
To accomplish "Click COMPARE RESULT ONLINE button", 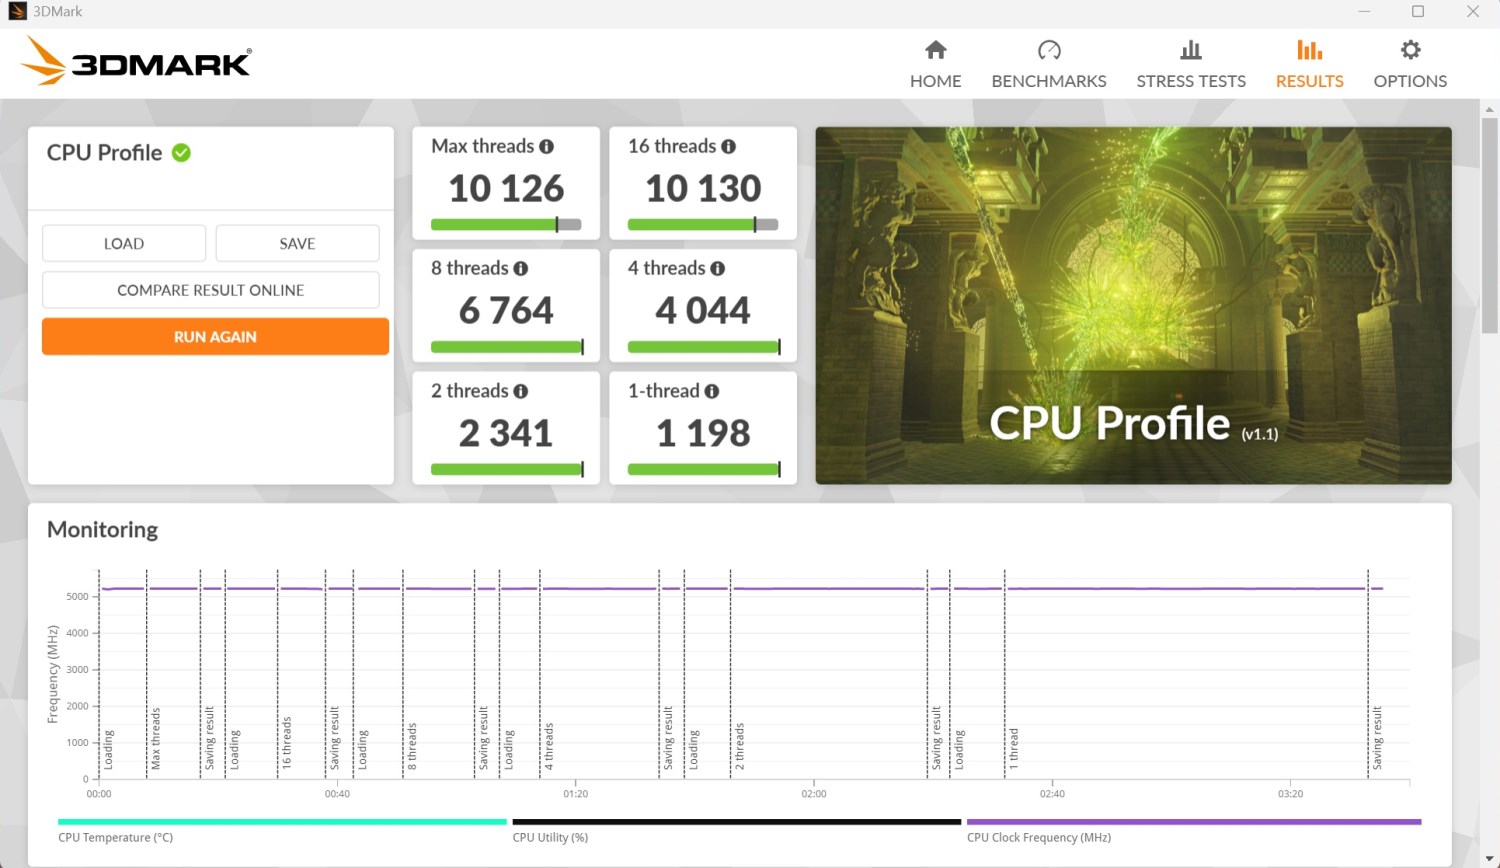I will coord(210,290).
